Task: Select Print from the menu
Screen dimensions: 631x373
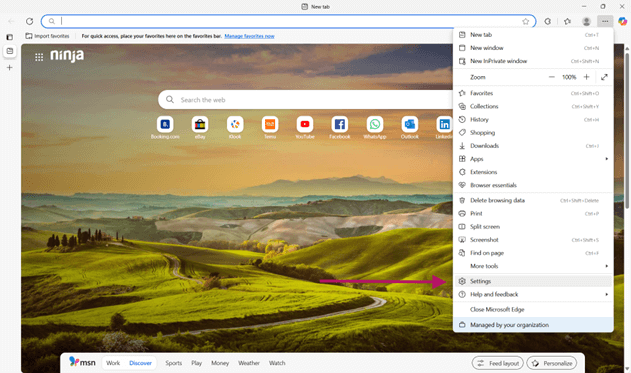Action: coord(533,214)
